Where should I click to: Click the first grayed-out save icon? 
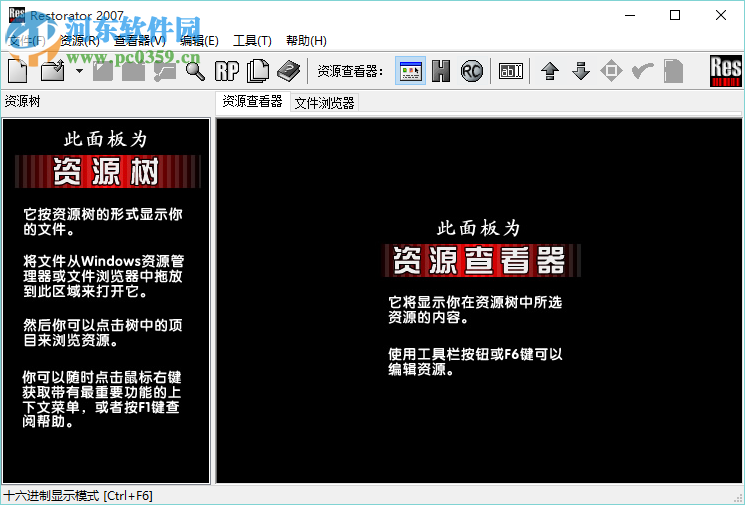(103, 72)
